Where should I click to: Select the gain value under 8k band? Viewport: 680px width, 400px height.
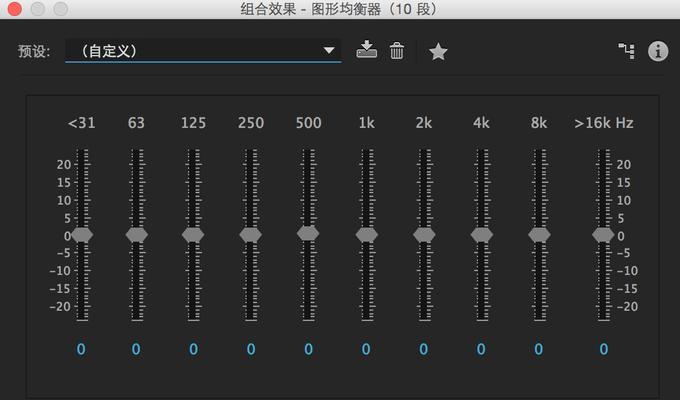click(539, 349)
